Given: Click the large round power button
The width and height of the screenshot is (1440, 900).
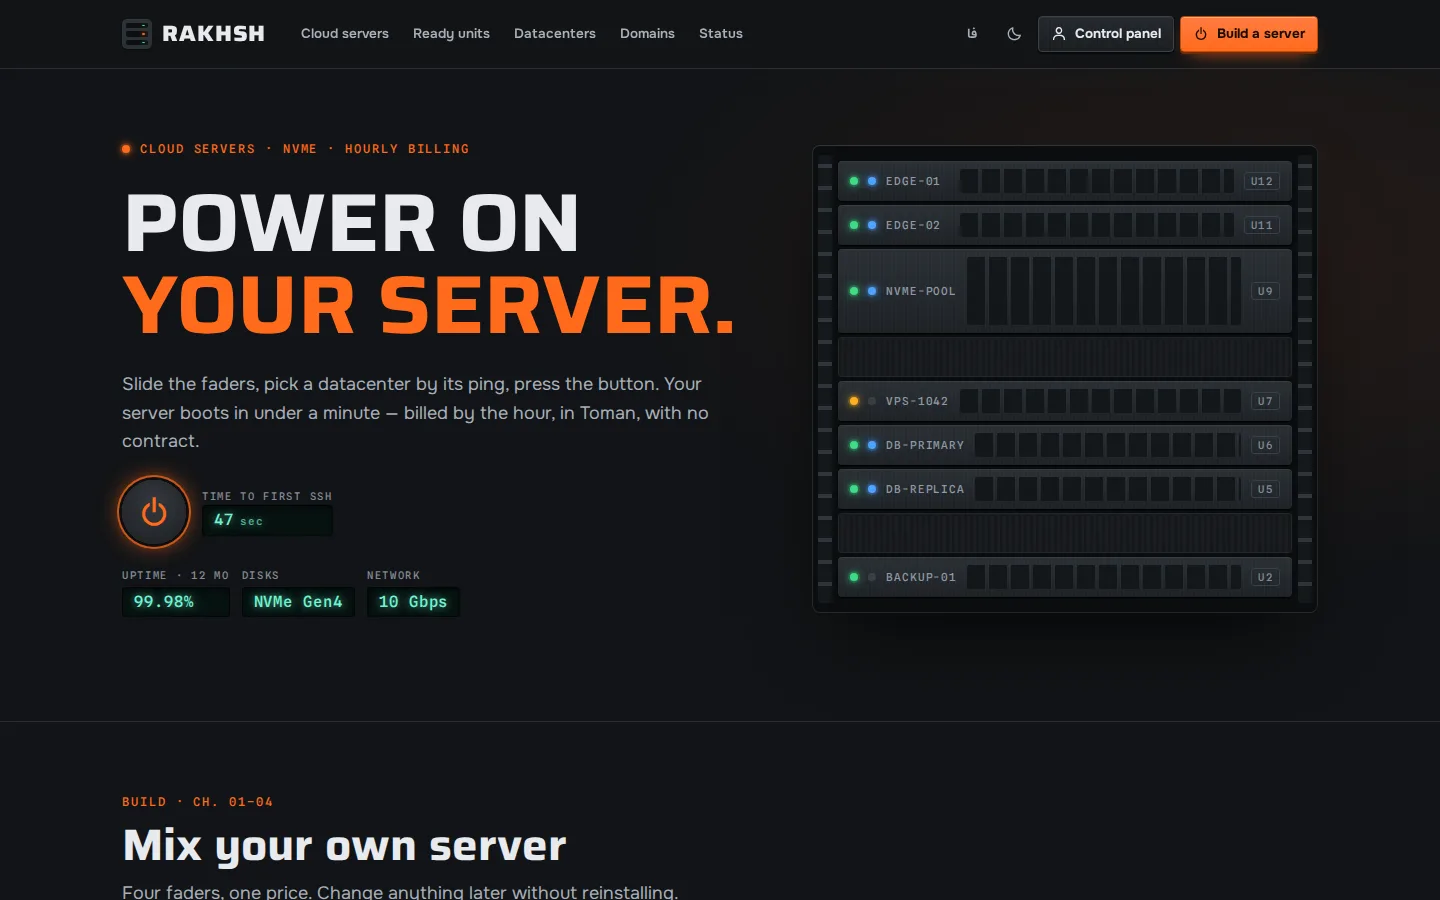Looking at the screenshot, I should click(x=154, y=512).
